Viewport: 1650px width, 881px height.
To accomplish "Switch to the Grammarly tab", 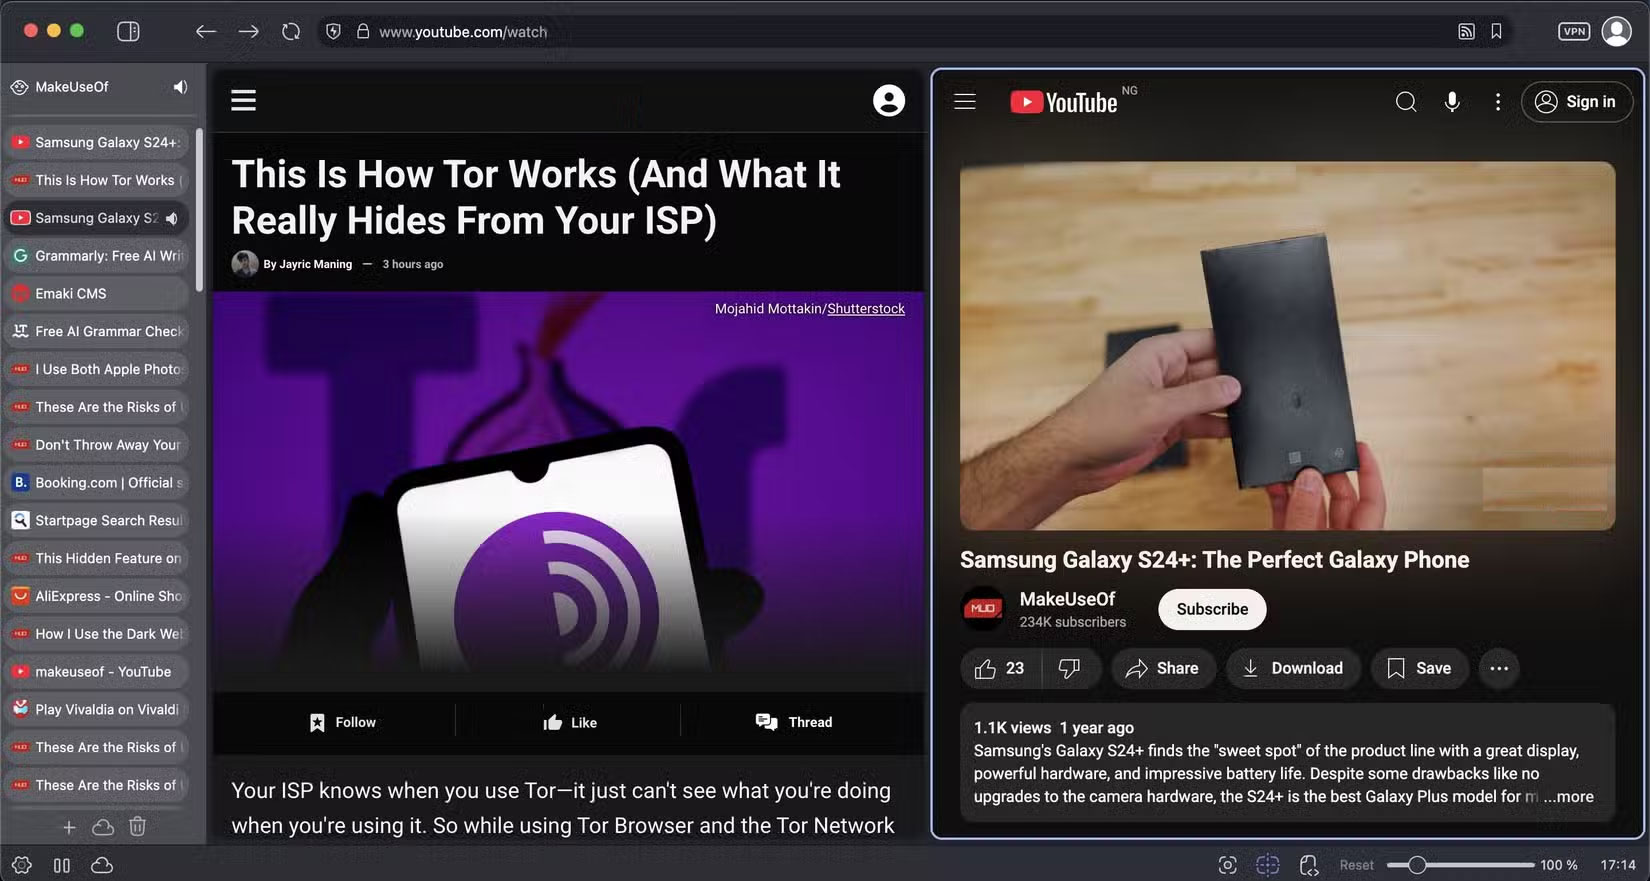I will (96, 256).
